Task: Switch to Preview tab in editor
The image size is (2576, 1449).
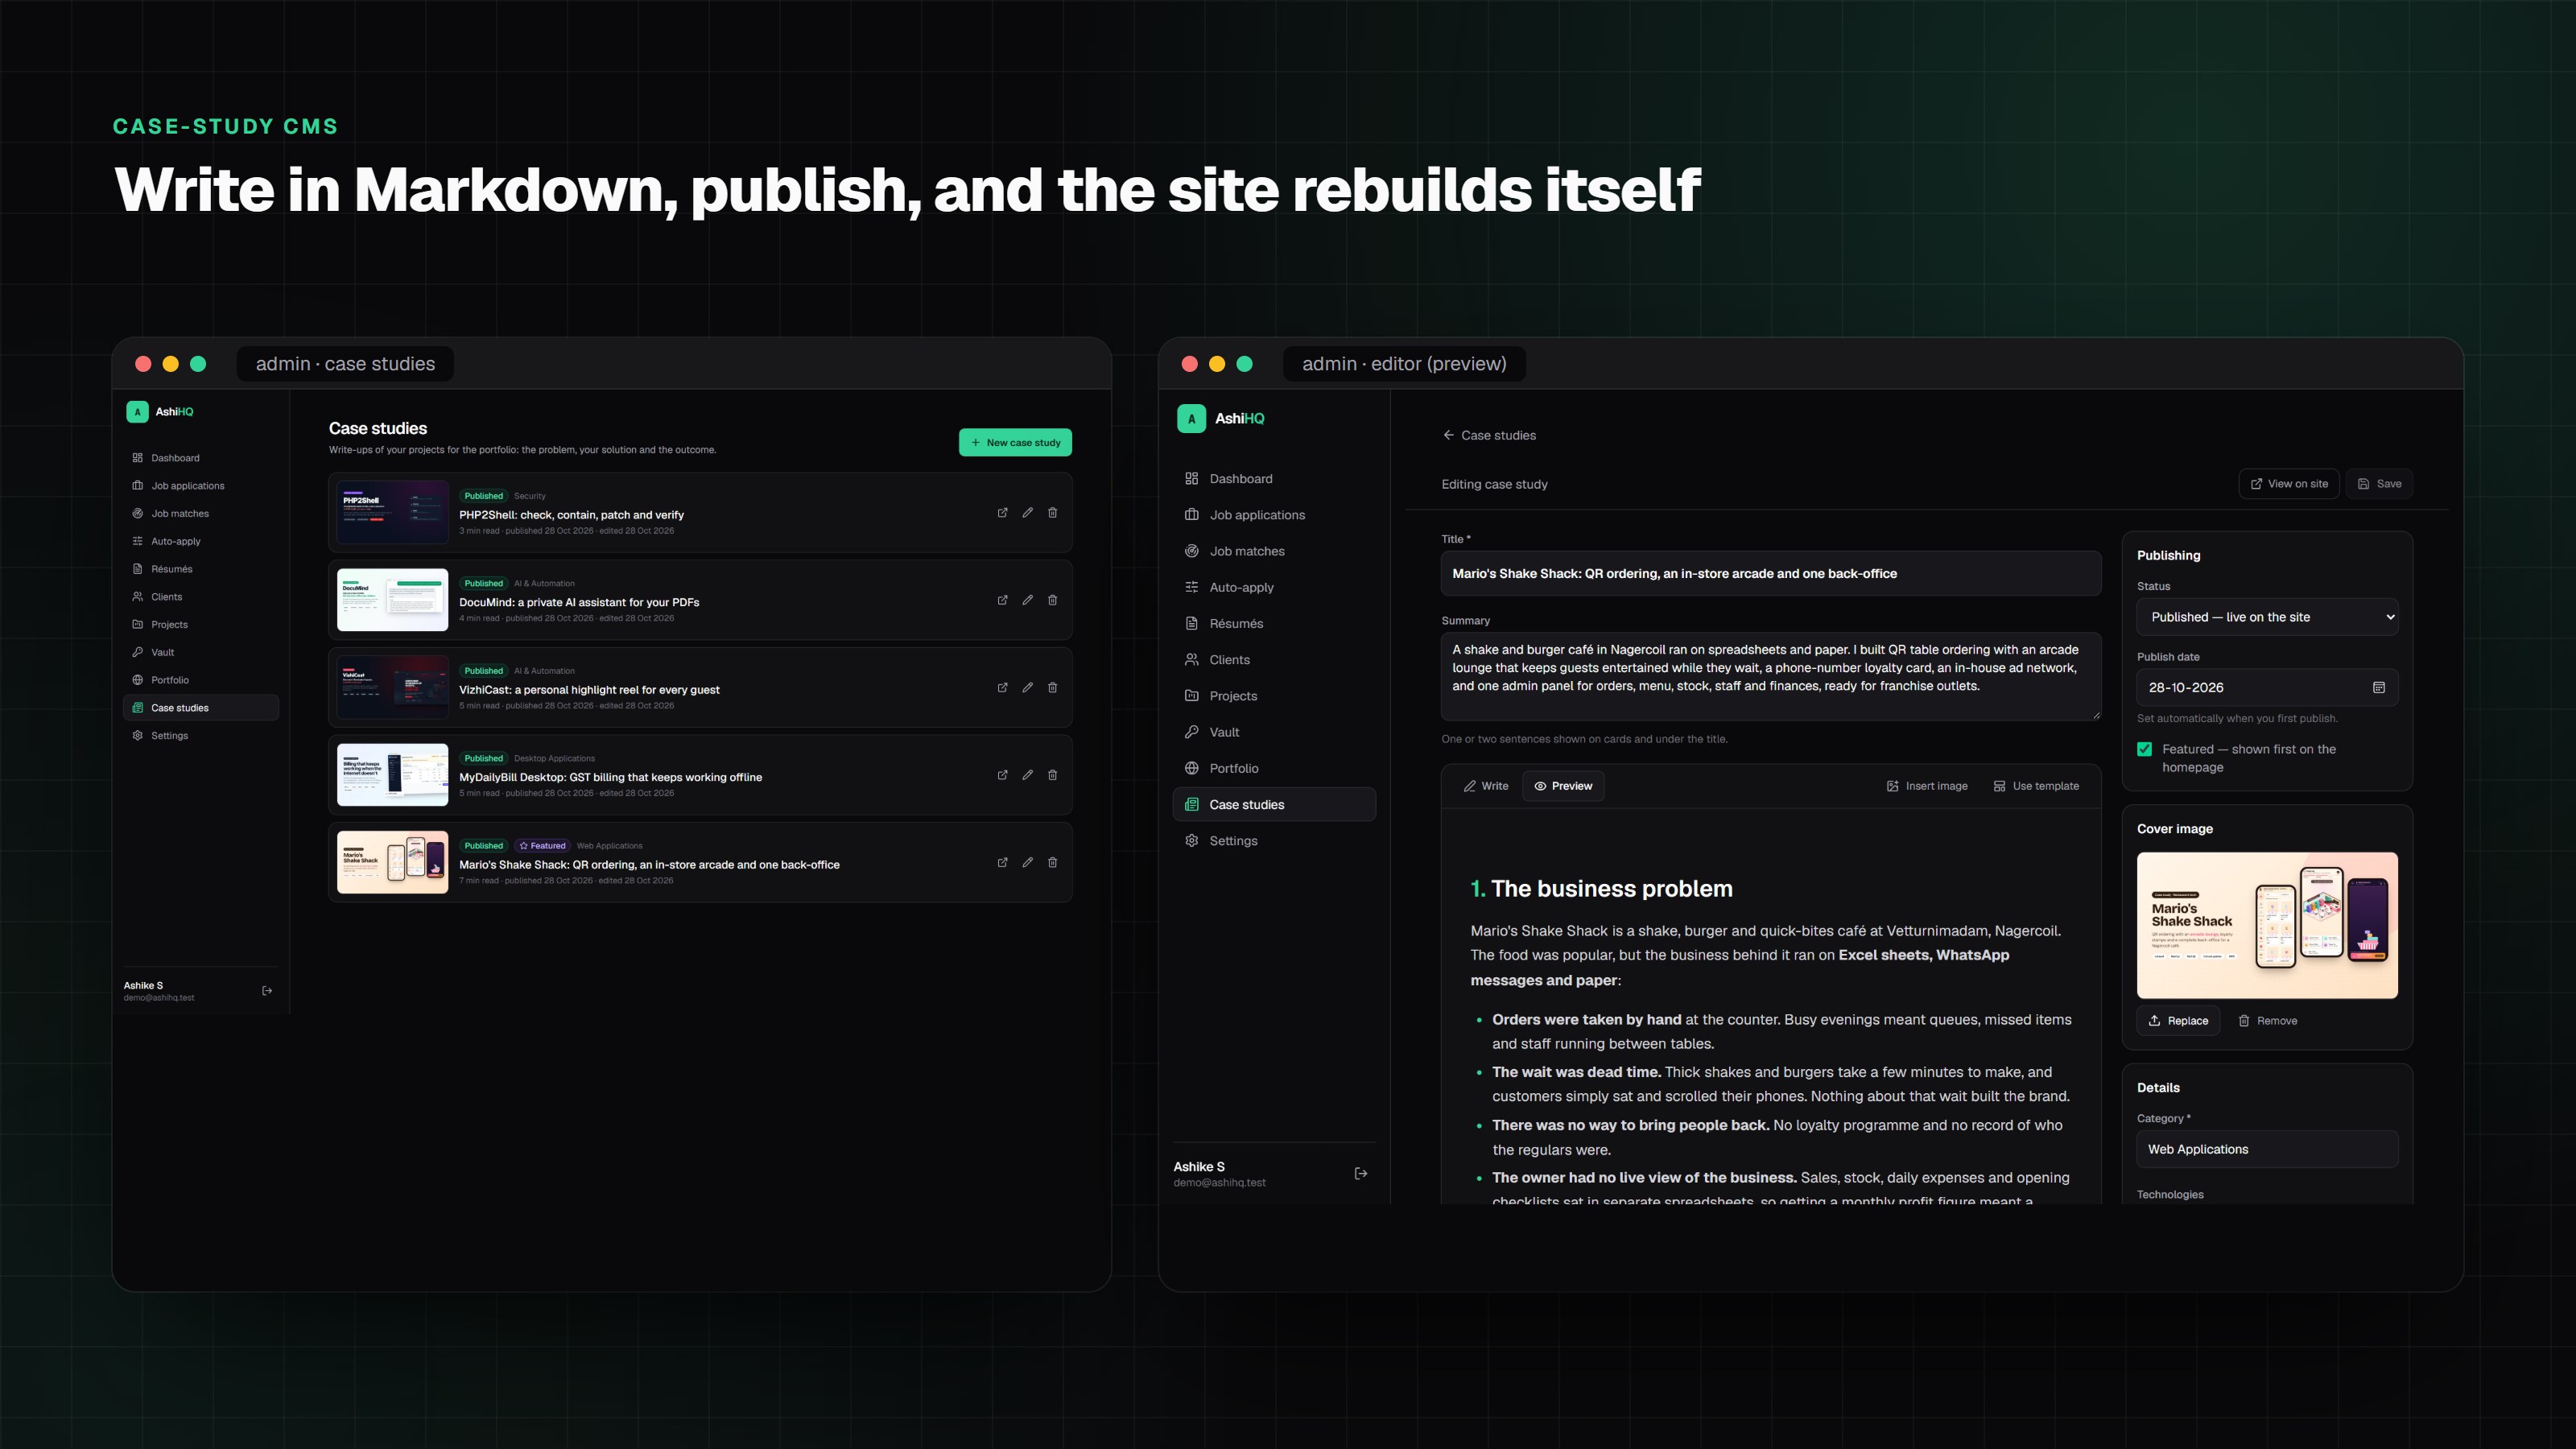Action: [1563, 786]
